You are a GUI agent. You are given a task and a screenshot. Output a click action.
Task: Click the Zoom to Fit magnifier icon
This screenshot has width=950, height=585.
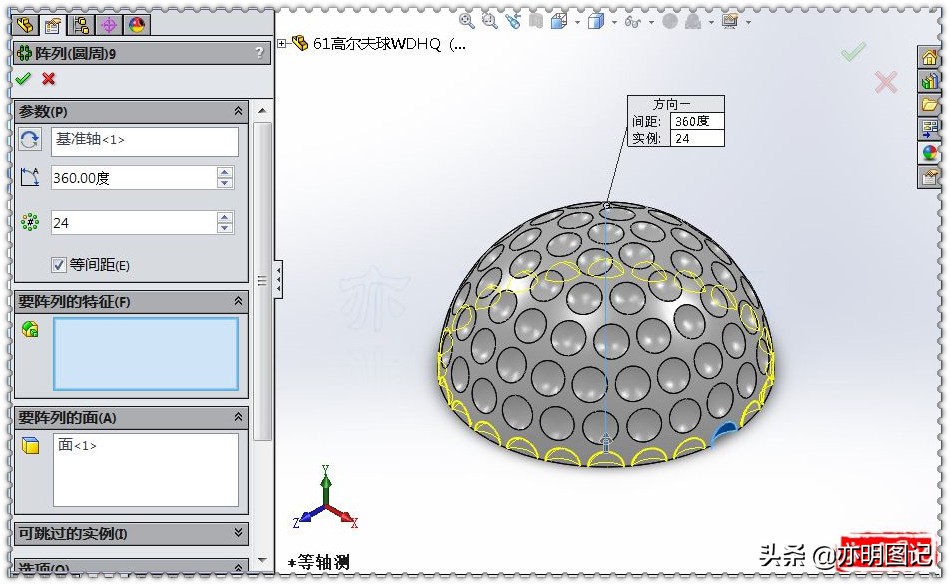466,21
